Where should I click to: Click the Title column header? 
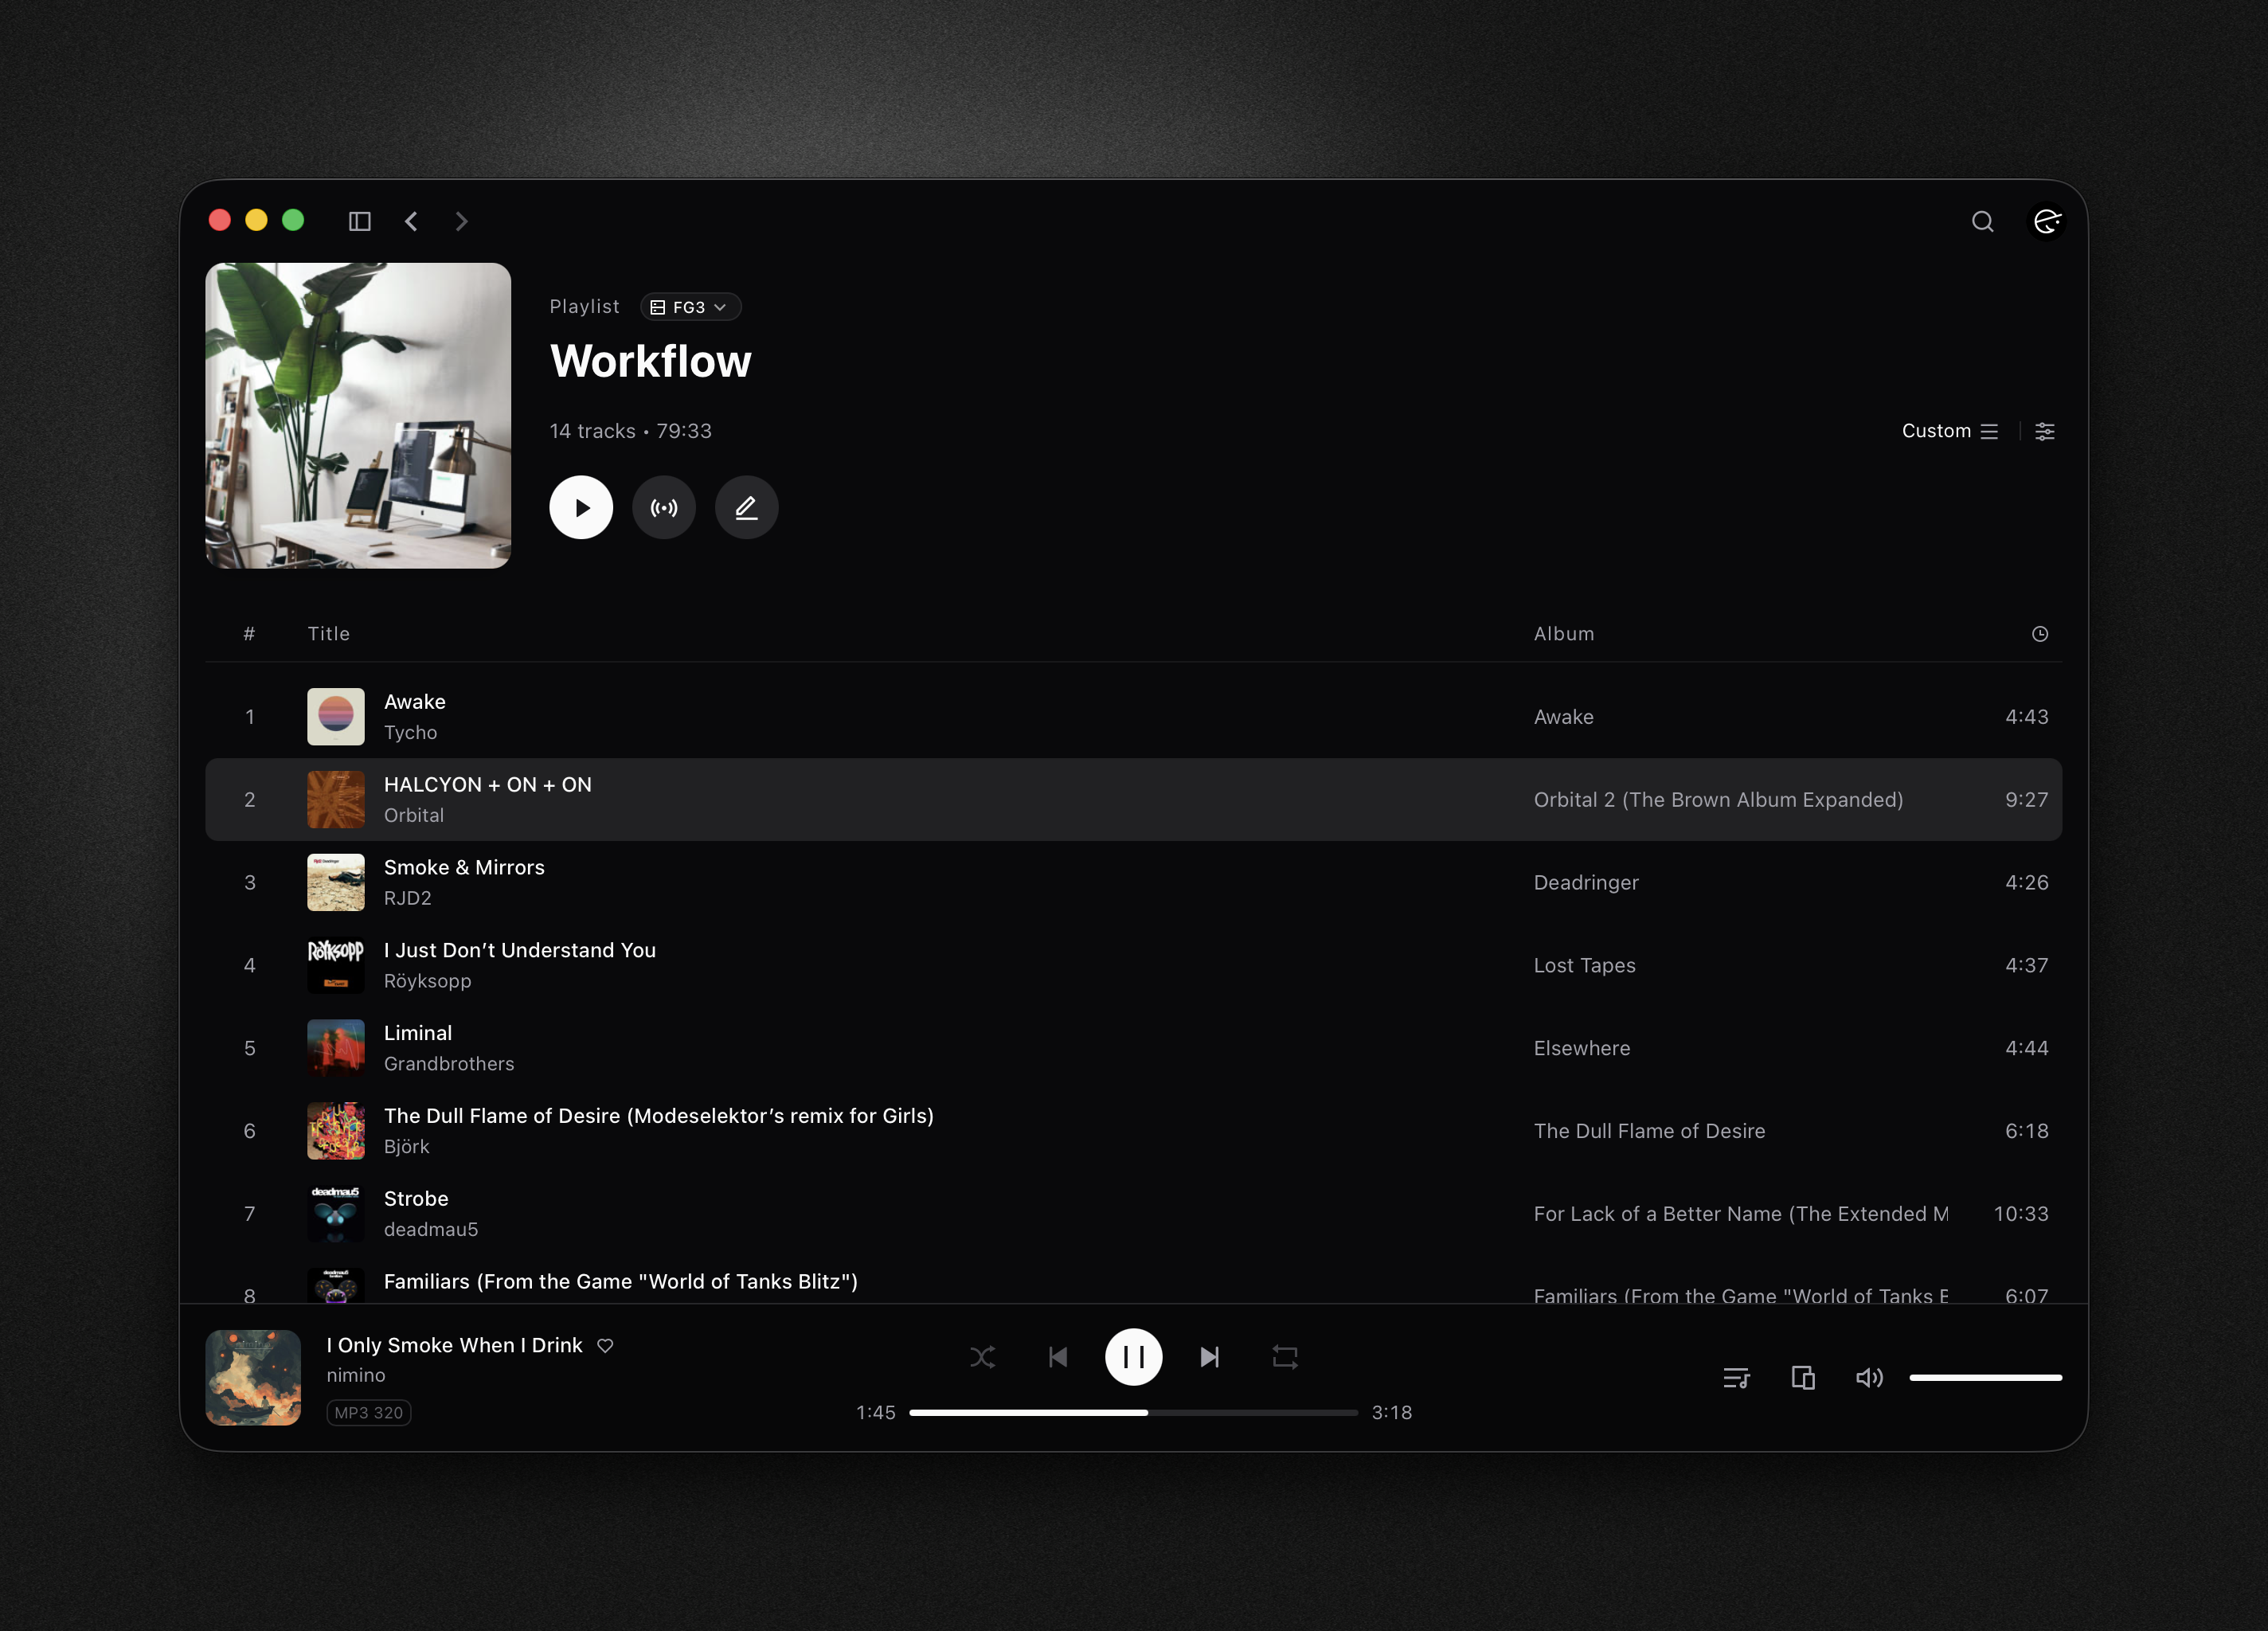[x=328, y=633]
